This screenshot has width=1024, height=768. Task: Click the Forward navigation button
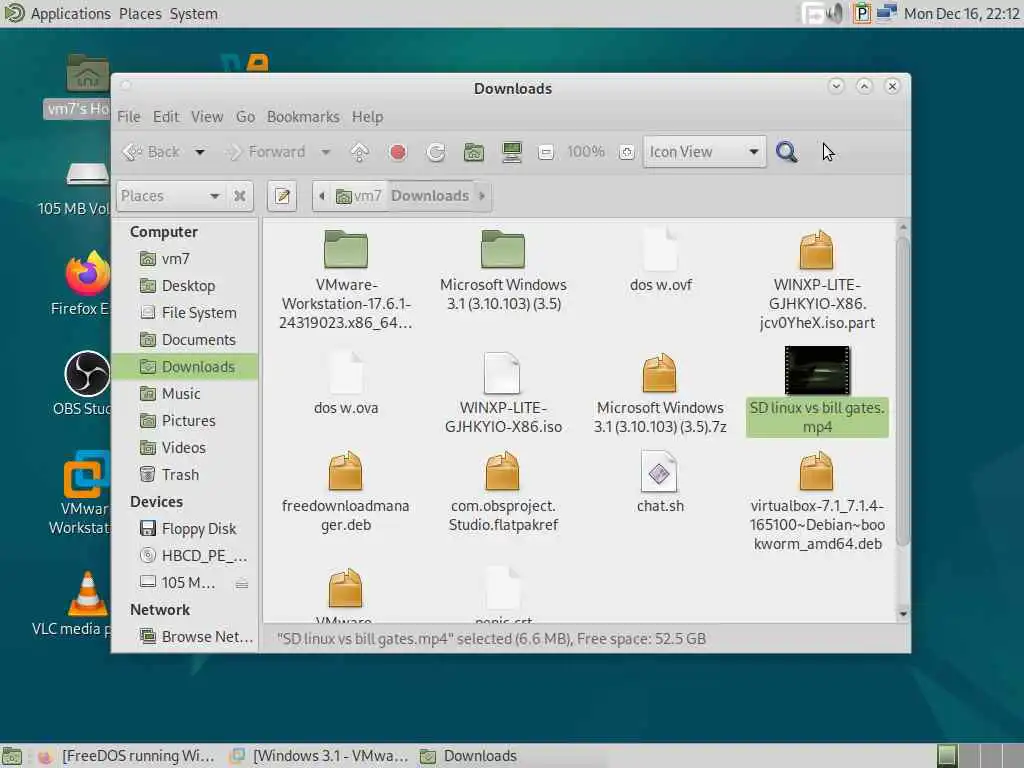(x=266, y=152)
